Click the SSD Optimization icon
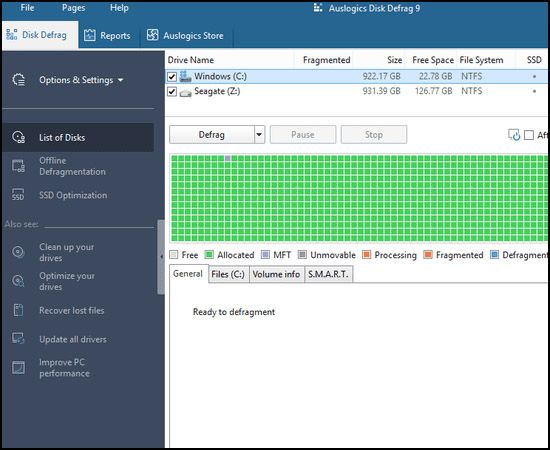Image resolution: width=550 pixels, height=450 pixels. click(x=18, y=195)
